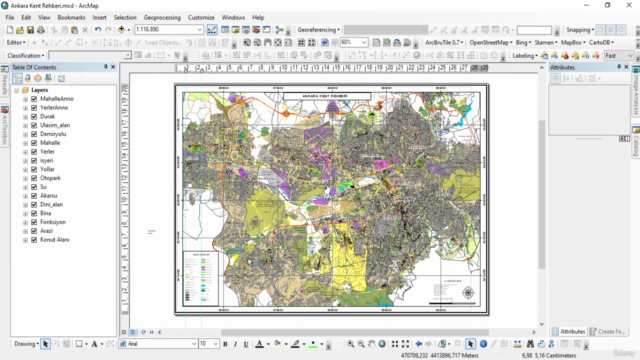
Task: Open the ArcToolbox window icon
Action: tap(256, 30)
